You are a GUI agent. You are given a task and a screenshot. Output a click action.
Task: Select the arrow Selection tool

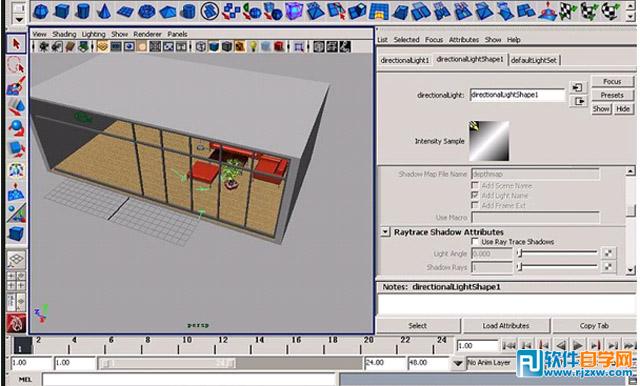click(x=16, y=44)
